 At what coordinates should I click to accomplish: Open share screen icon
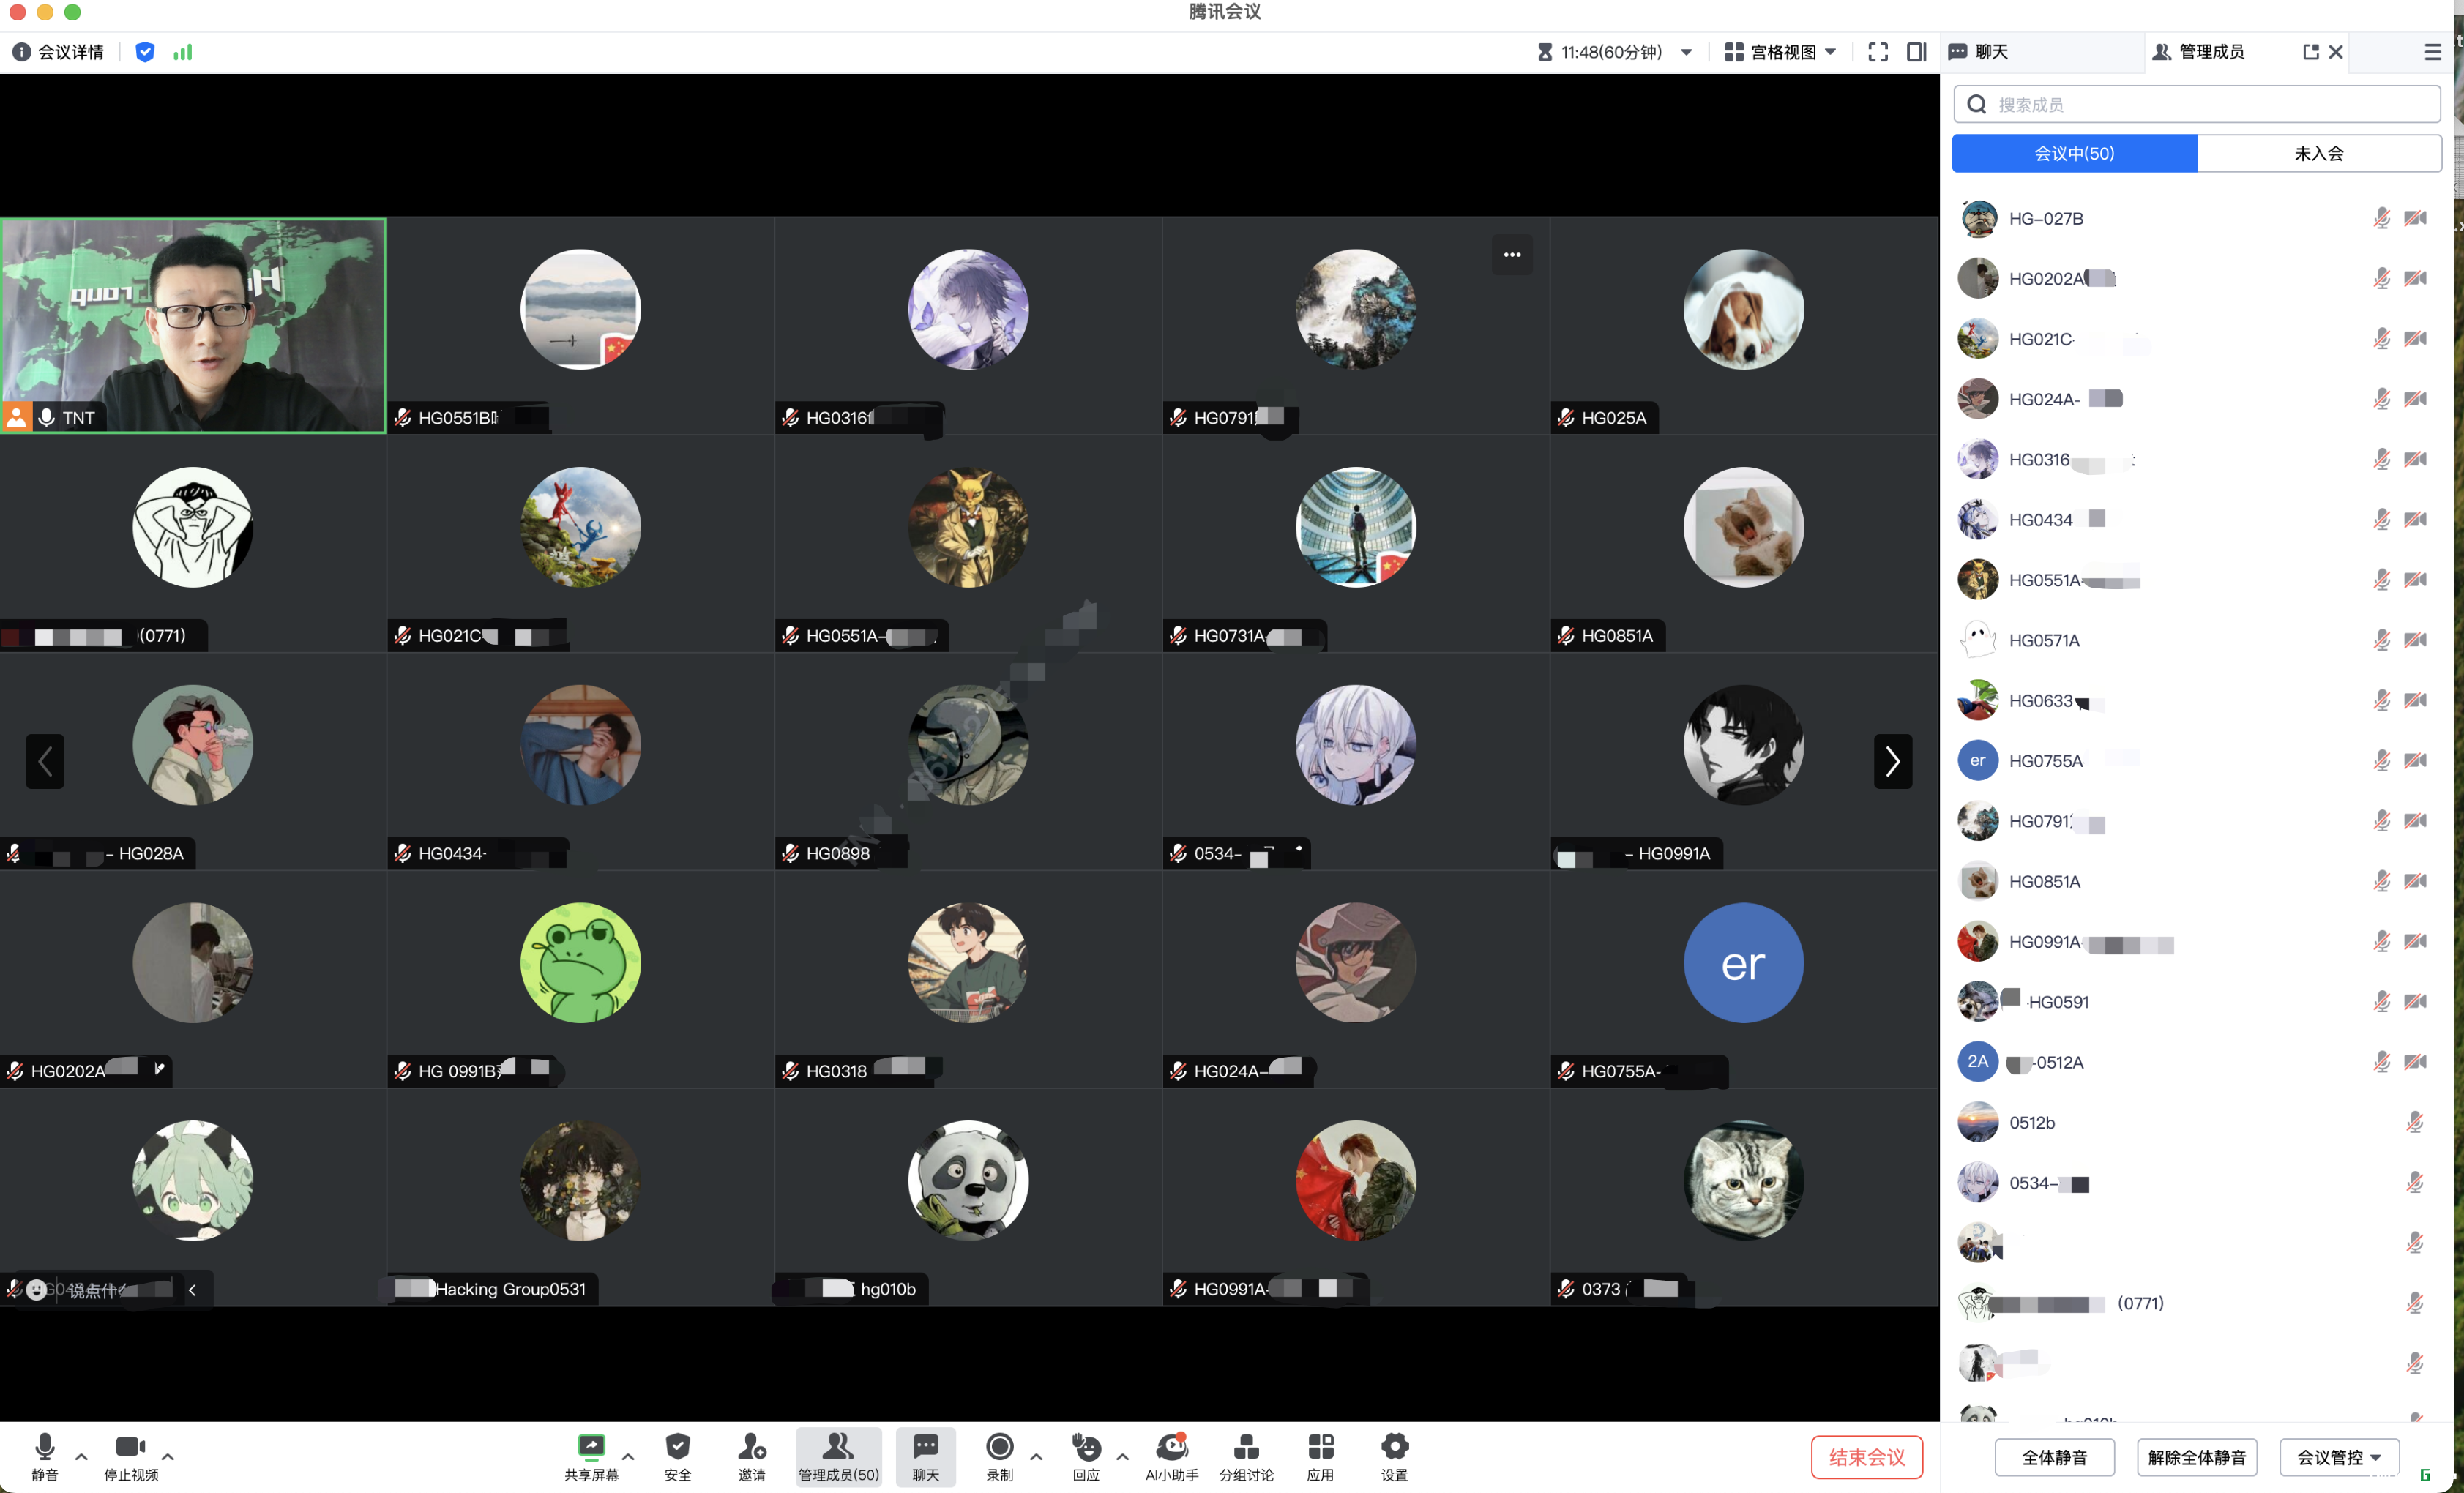click(x=591, y=1446)
